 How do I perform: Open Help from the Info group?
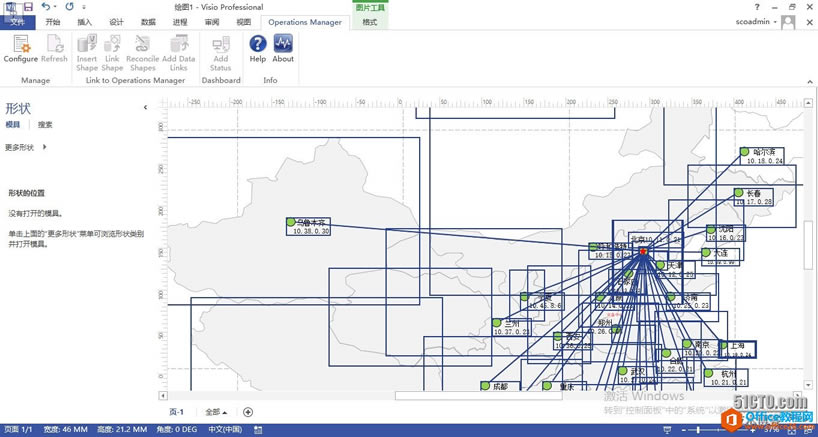(258, 49)
